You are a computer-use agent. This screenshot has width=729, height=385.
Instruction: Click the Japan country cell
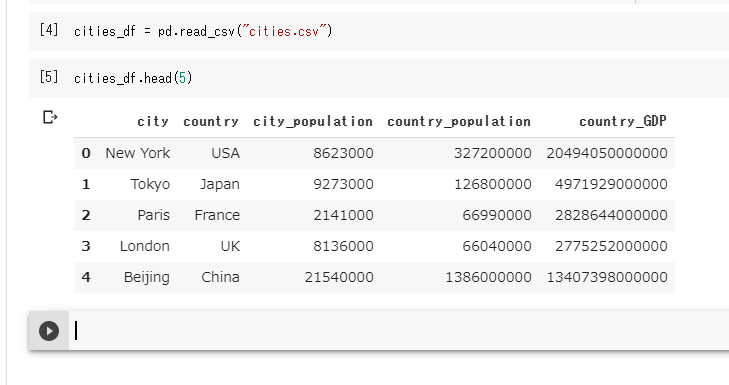(x=220, y=184)
